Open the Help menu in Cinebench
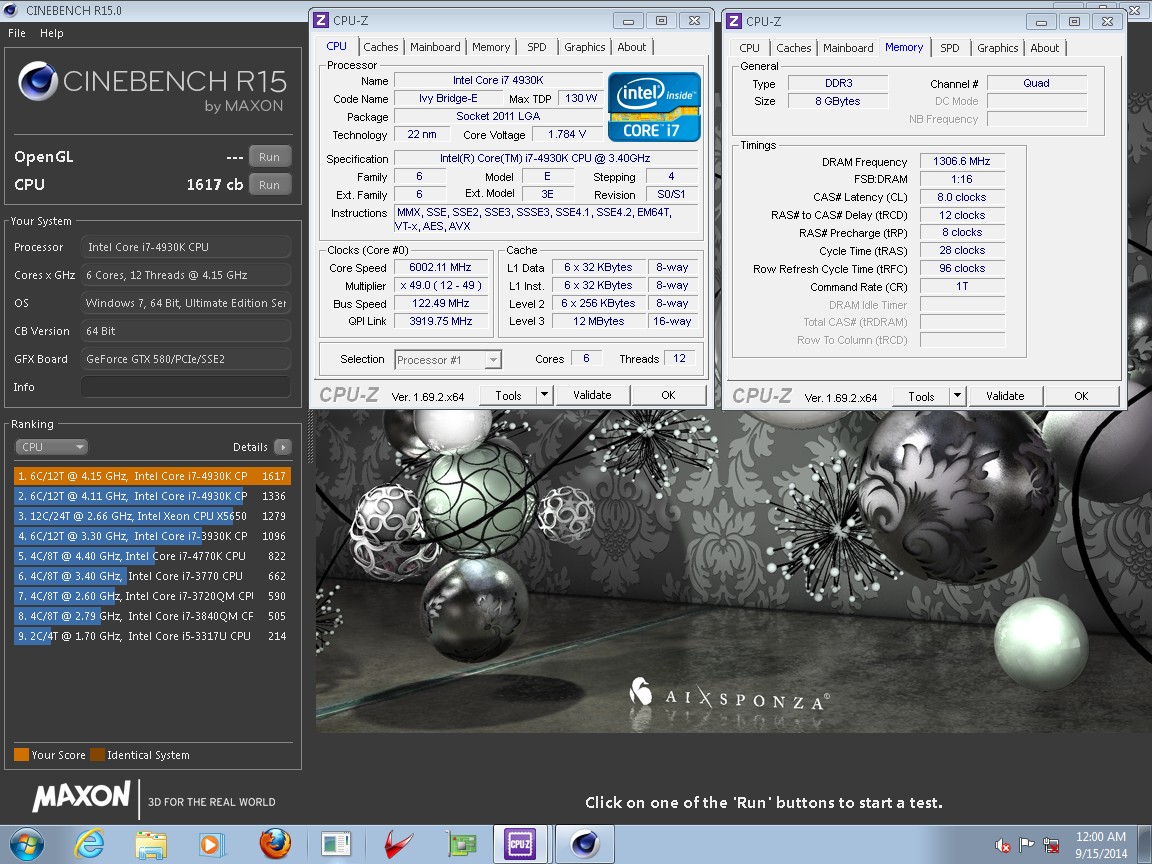1152x864 pixels. pos(51,33)
